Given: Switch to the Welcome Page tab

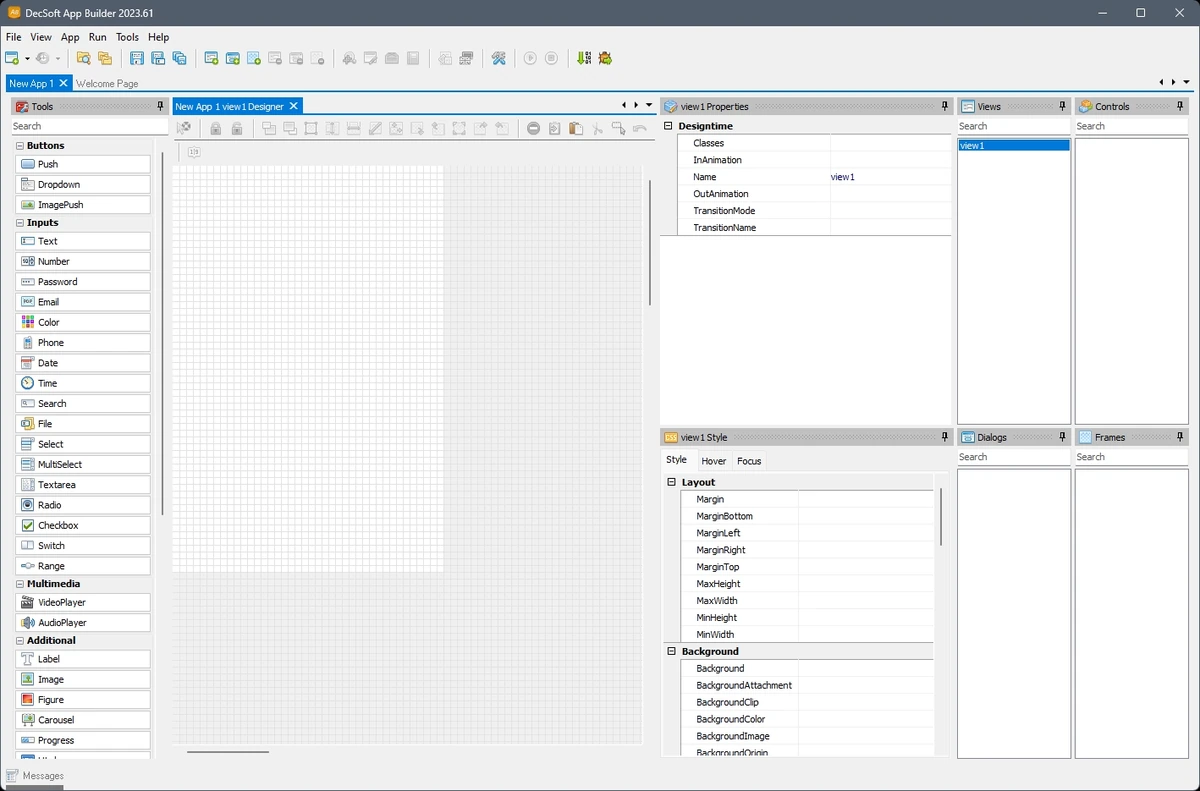Looking at the screenshot, I should 107,84.
